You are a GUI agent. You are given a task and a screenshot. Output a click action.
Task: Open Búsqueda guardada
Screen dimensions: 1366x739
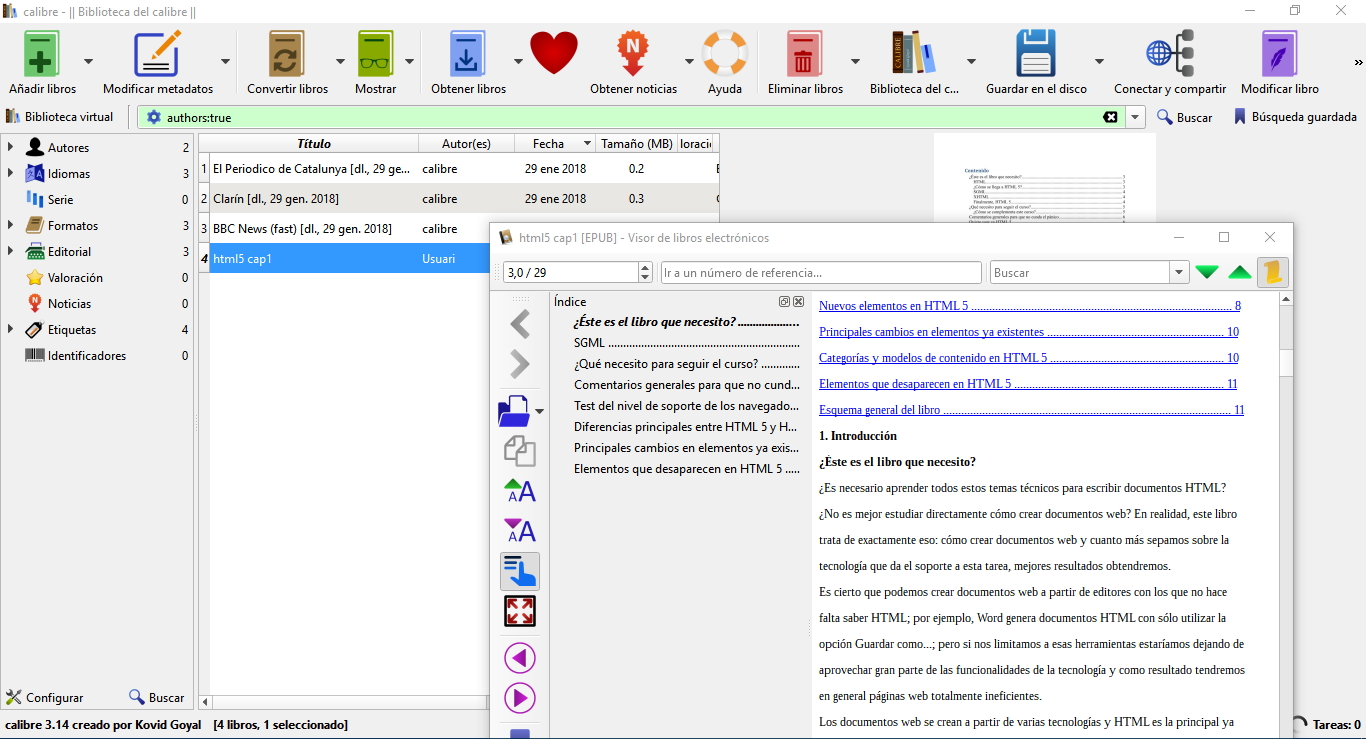(x=1295, y=117)
